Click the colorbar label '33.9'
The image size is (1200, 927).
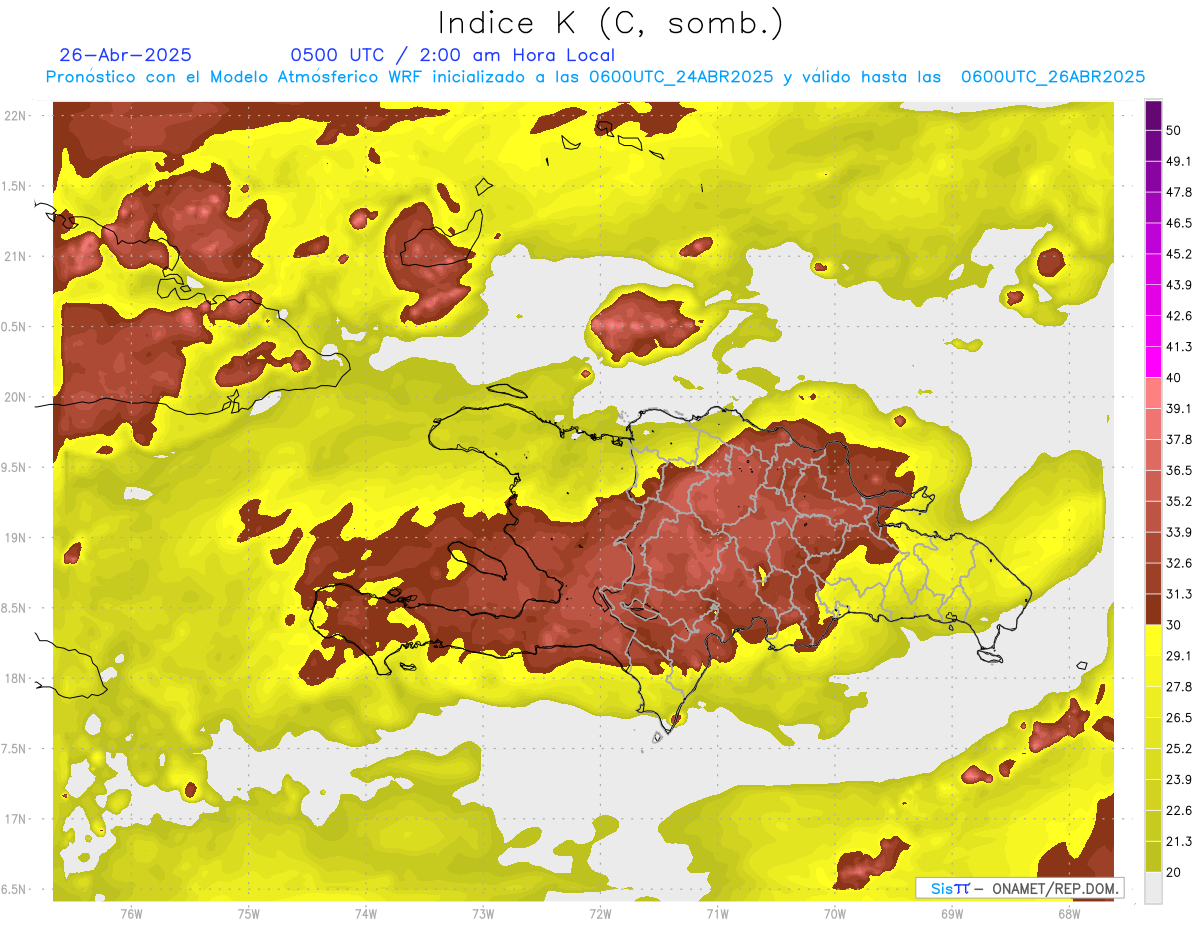point(1178,532)
